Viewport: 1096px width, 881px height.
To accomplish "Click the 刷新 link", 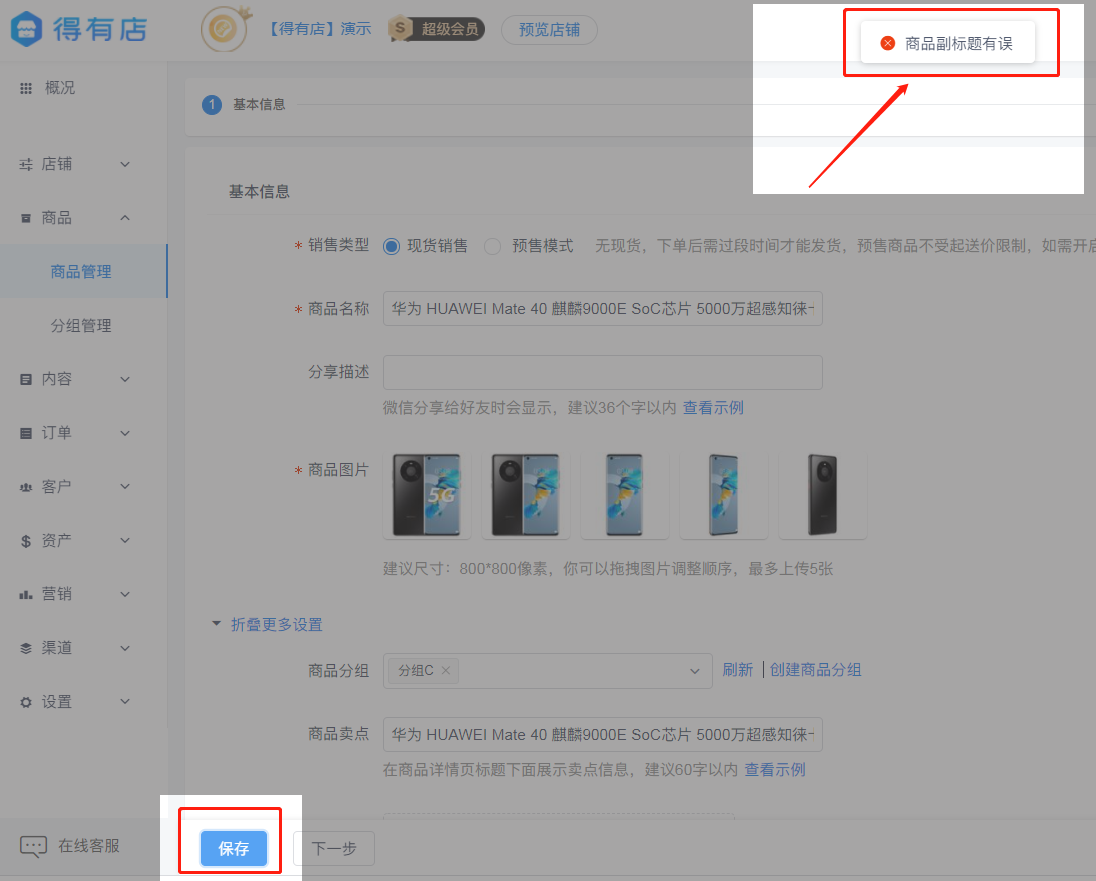I will (737, 670).
